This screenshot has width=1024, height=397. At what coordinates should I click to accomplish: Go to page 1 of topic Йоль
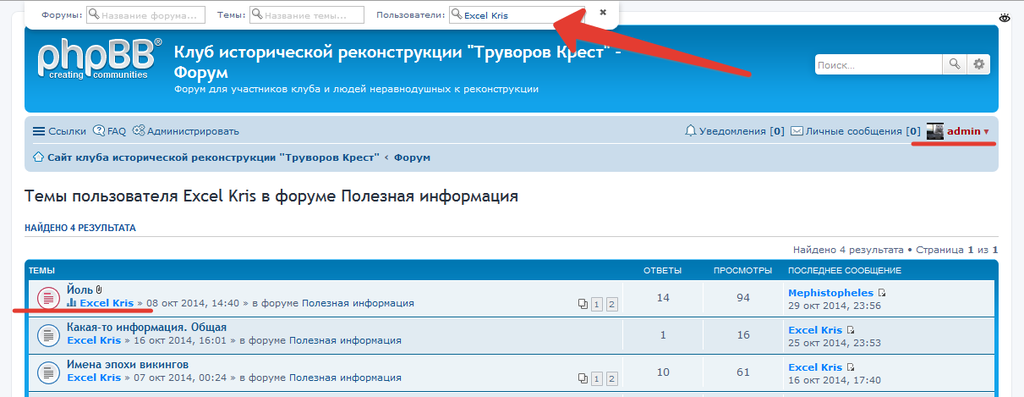pos(597,304)
